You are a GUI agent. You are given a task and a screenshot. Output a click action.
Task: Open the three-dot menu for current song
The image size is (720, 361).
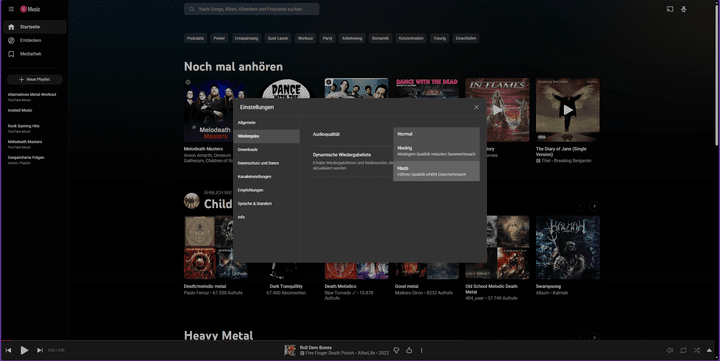422,350
